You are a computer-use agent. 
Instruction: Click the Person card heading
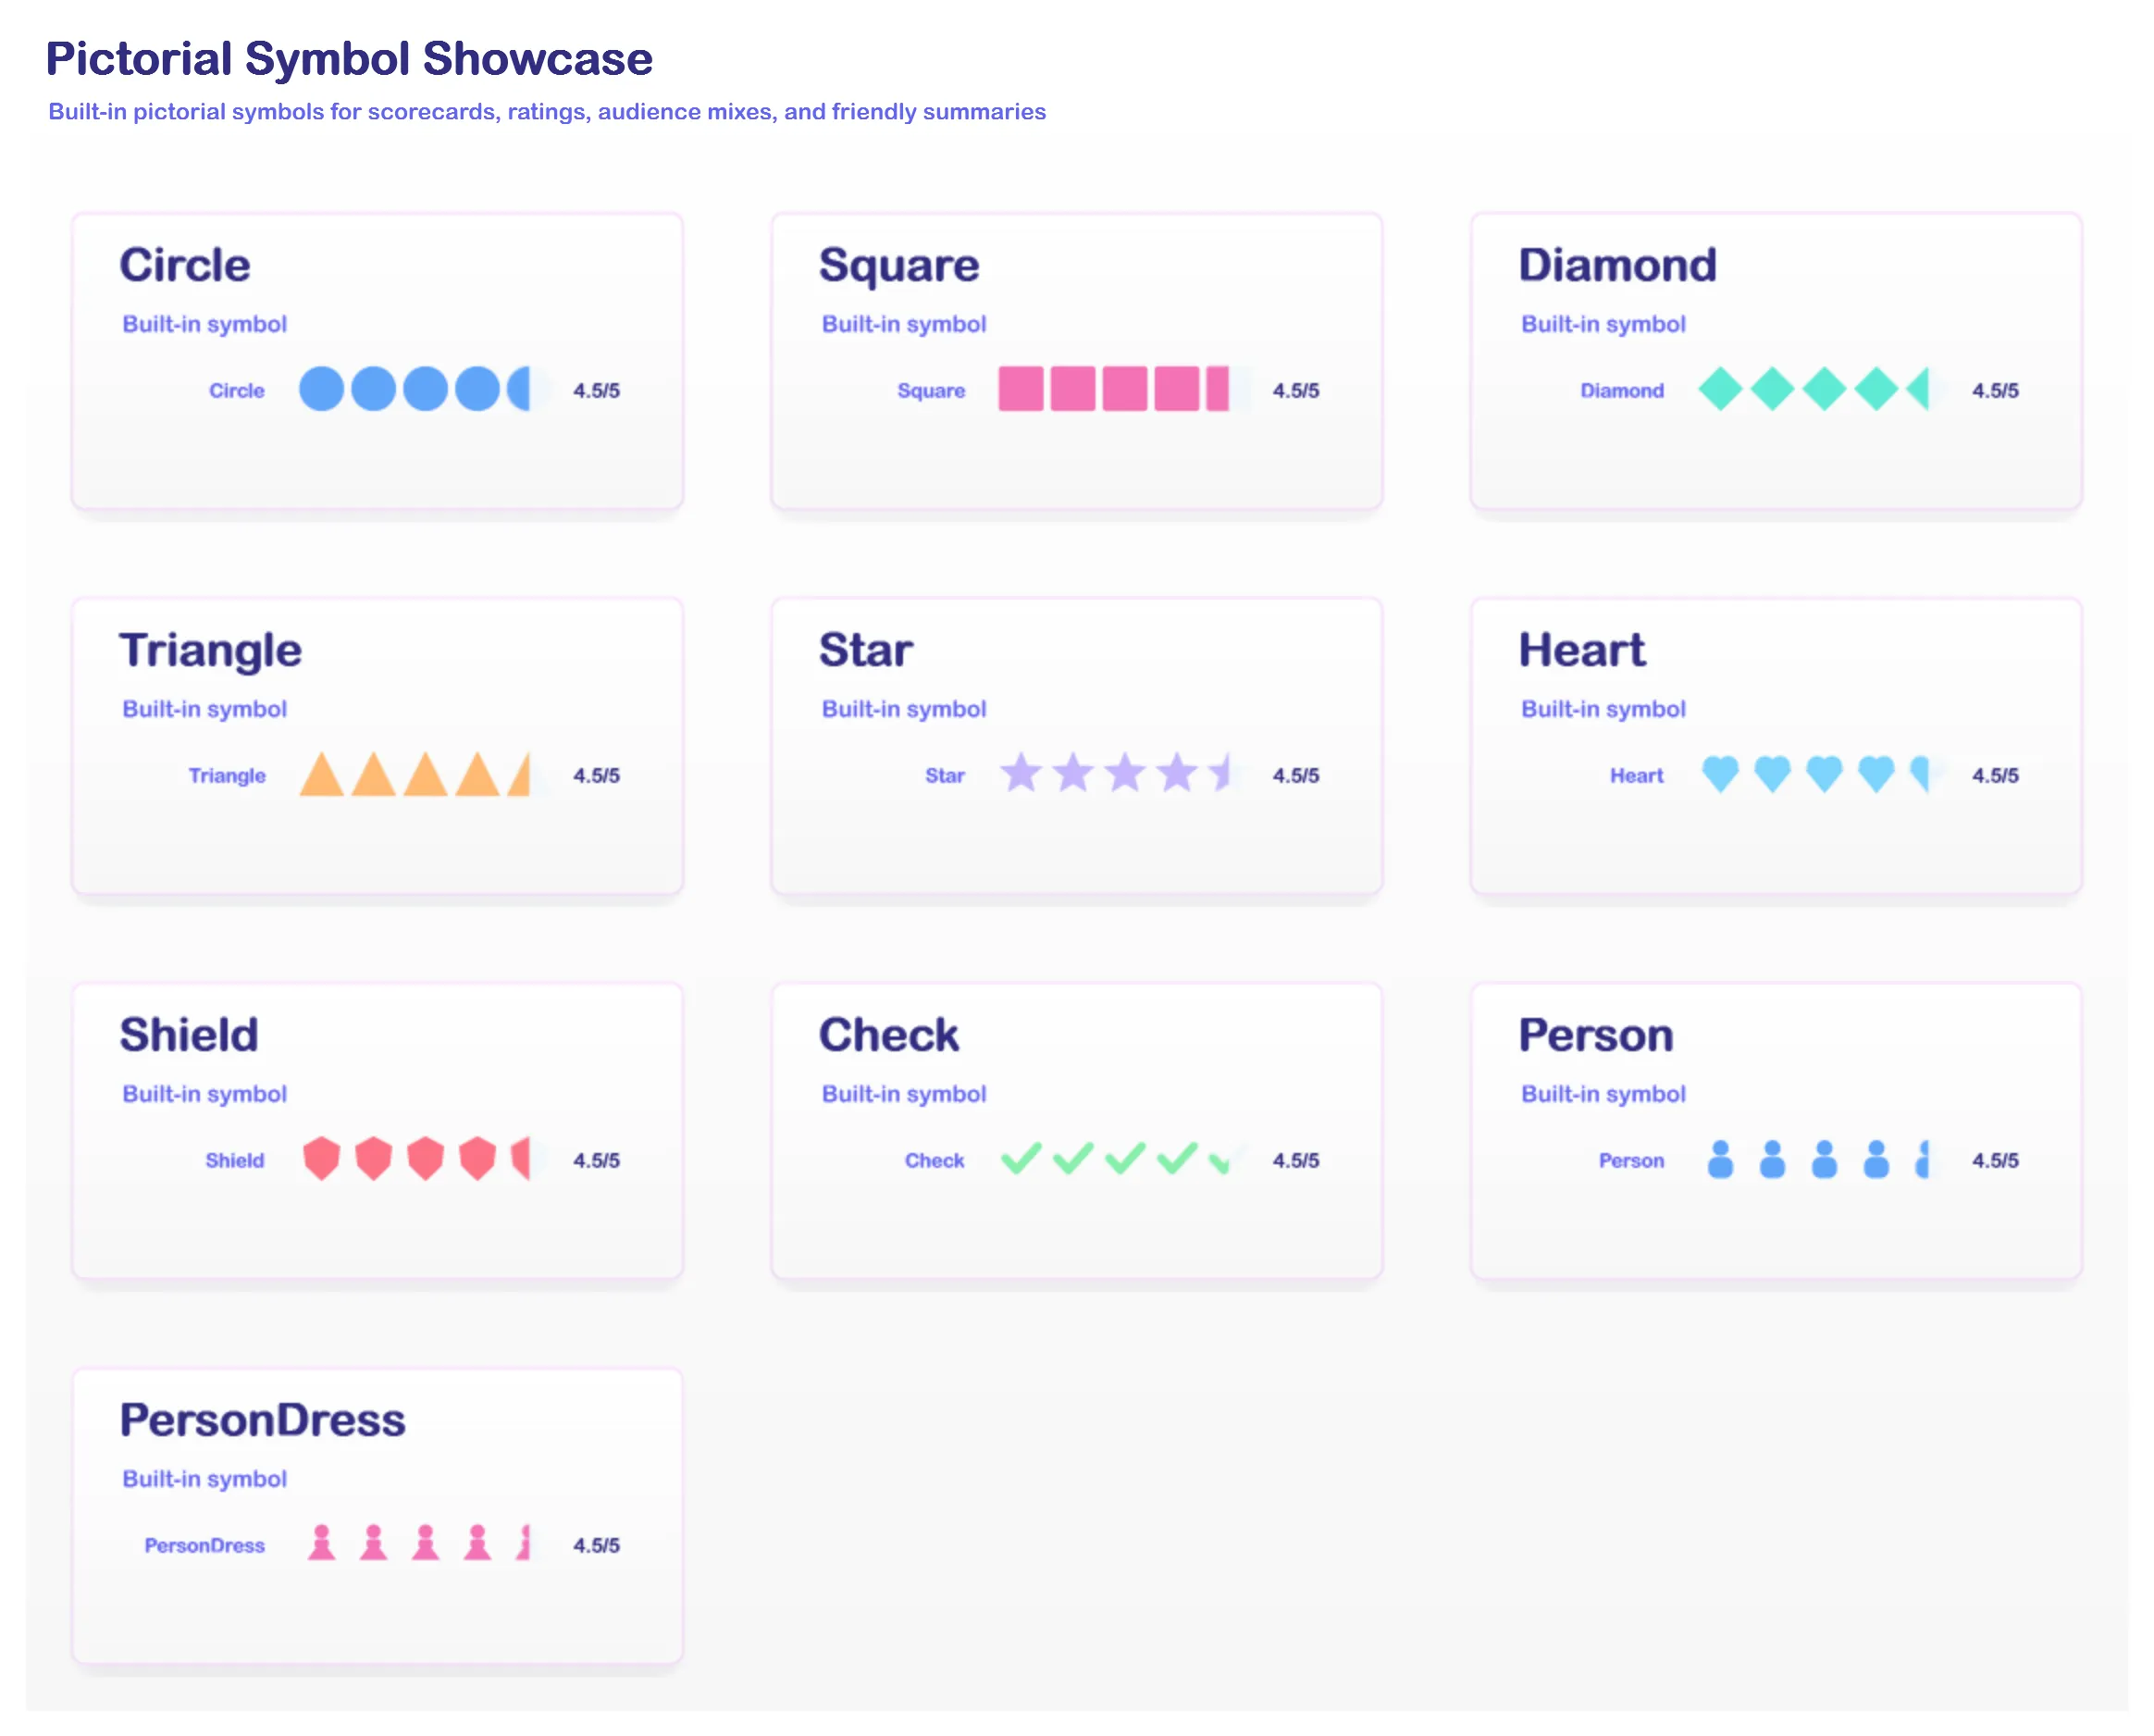pos(1595,1035)
